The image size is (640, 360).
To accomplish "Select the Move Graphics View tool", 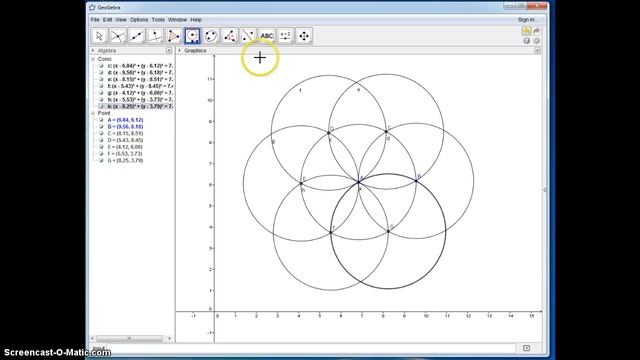I will 304,36.
